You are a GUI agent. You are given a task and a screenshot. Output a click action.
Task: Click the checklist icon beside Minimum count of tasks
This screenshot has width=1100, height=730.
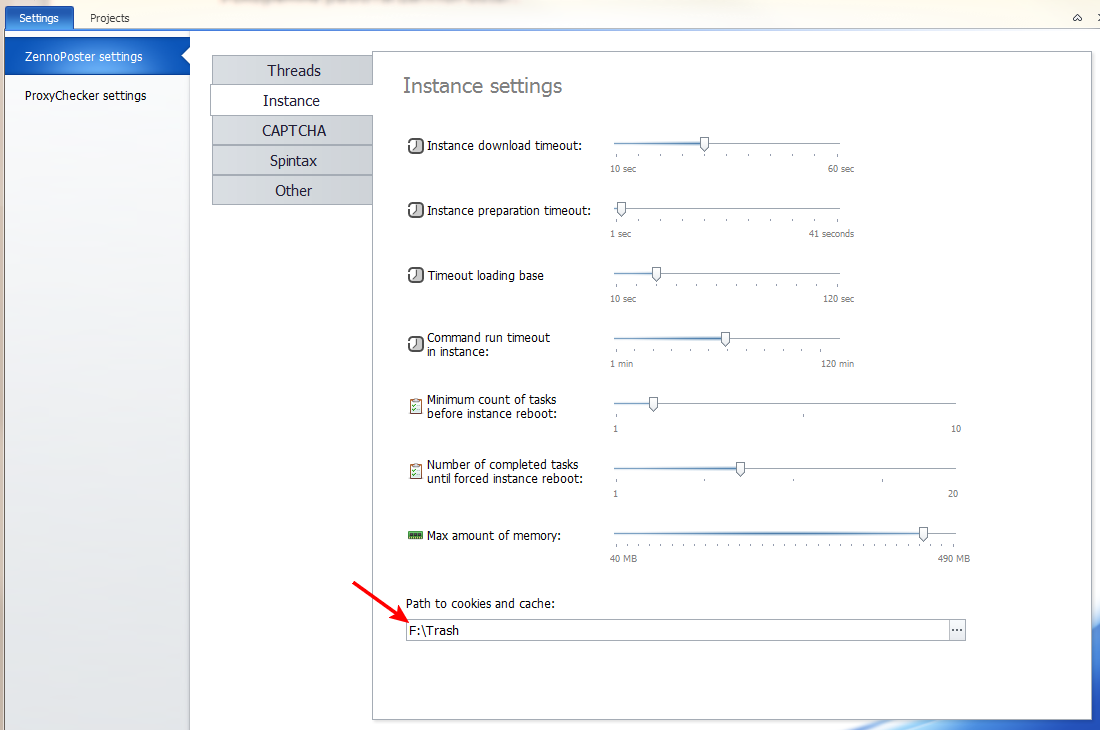click(x=415, y=406)
